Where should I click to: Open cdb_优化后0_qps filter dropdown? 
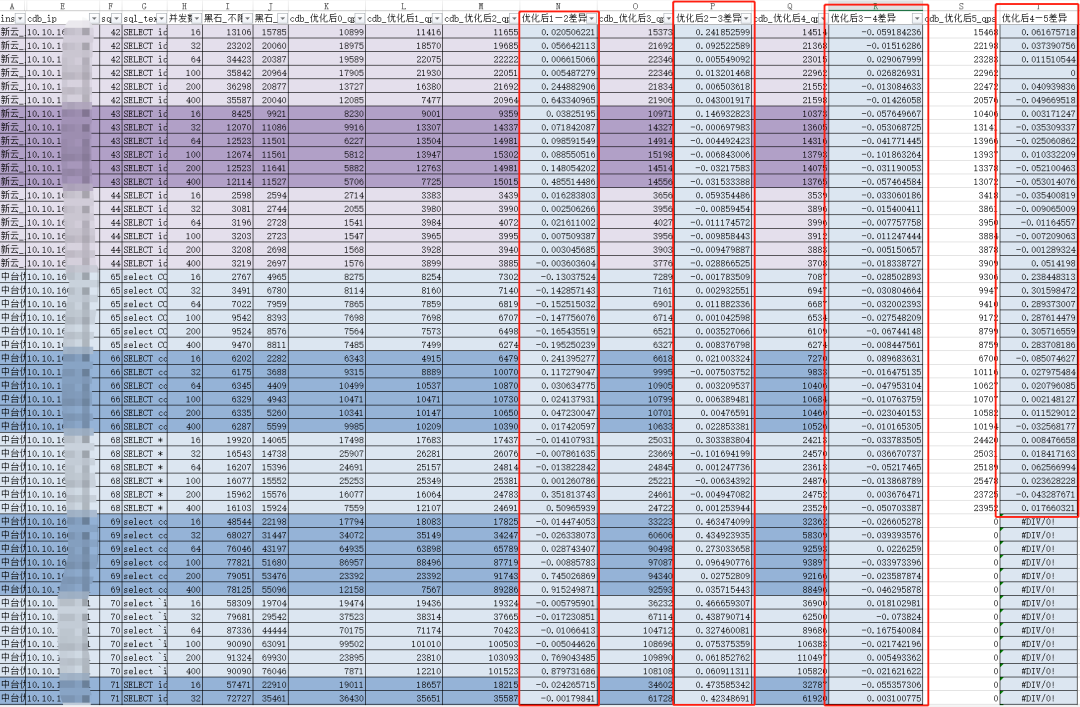click(x=360, y=19)
